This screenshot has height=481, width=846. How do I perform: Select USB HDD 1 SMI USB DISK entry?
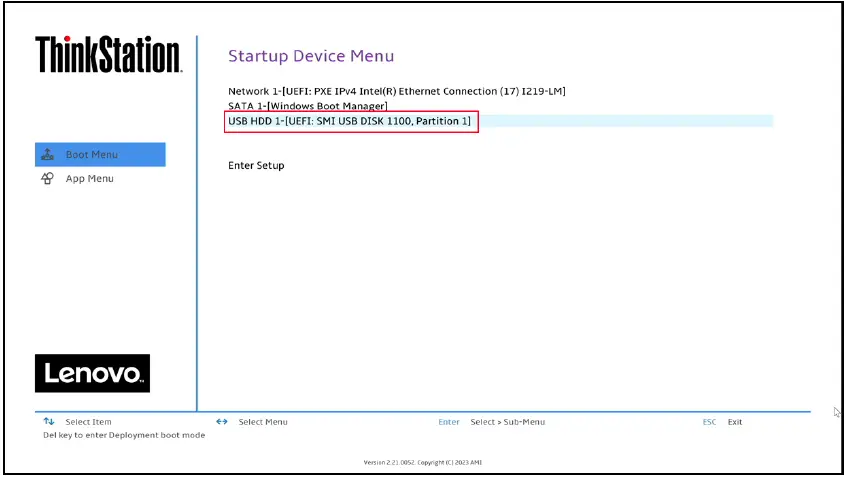(x=349, y=121)
